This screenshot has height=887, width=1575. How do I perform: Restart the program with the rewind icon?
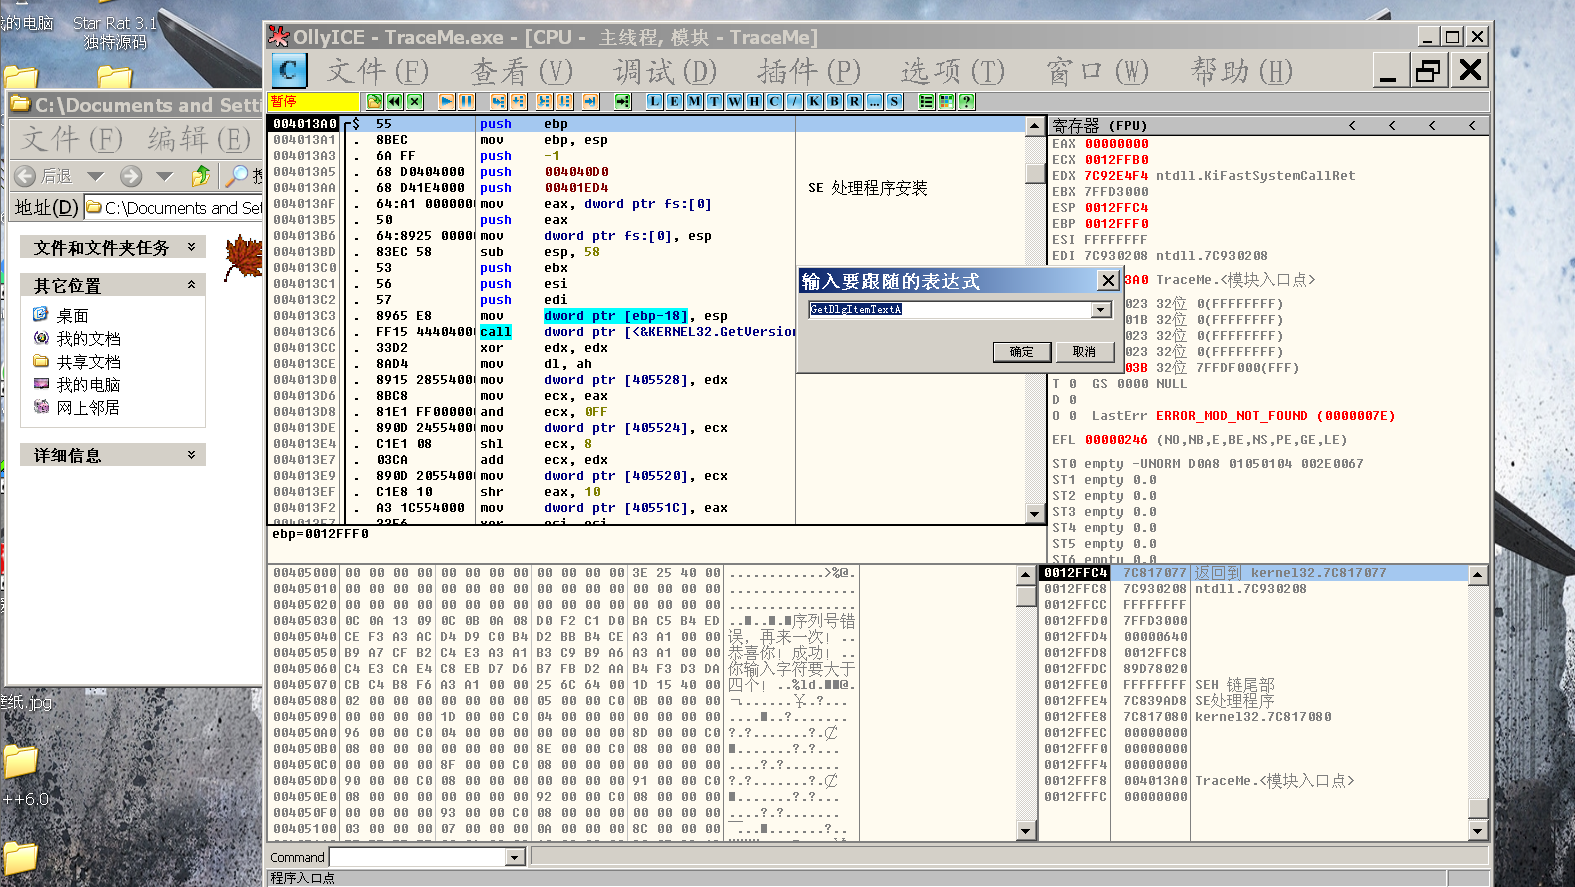[394, 101]
